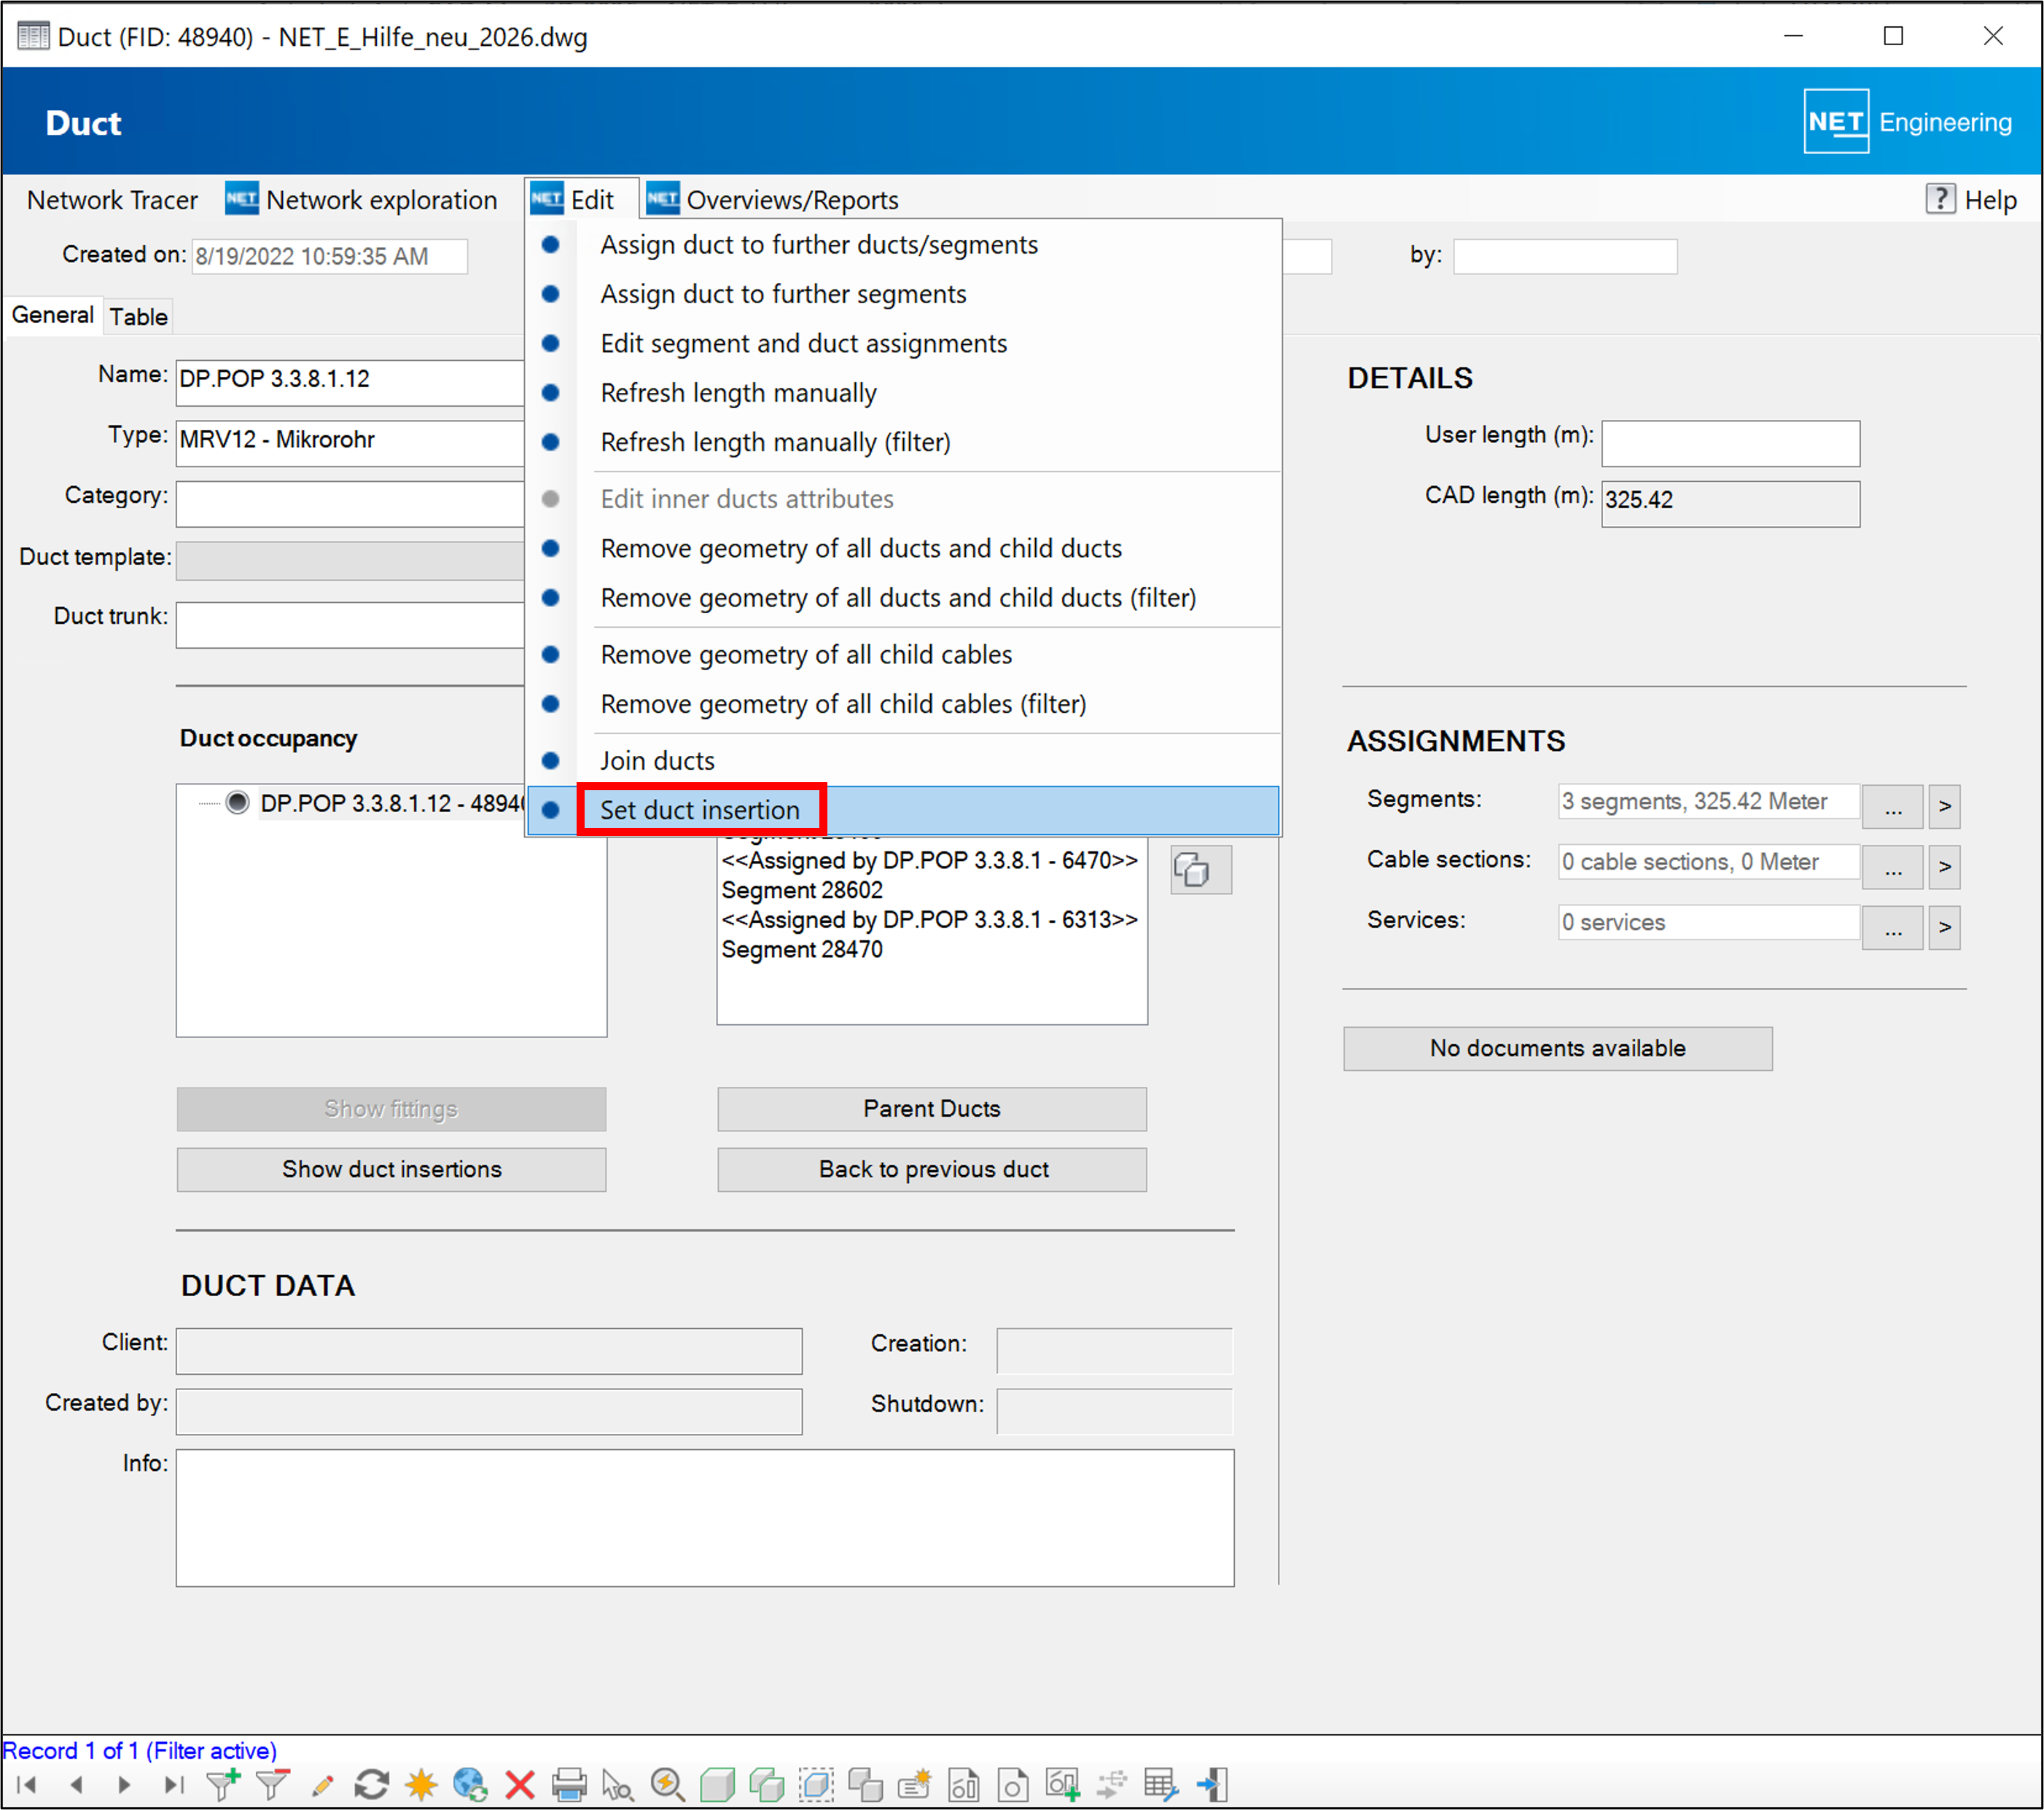Click the text Segment 28470
Screen dimensions: 2044x1810
point(802,950)
